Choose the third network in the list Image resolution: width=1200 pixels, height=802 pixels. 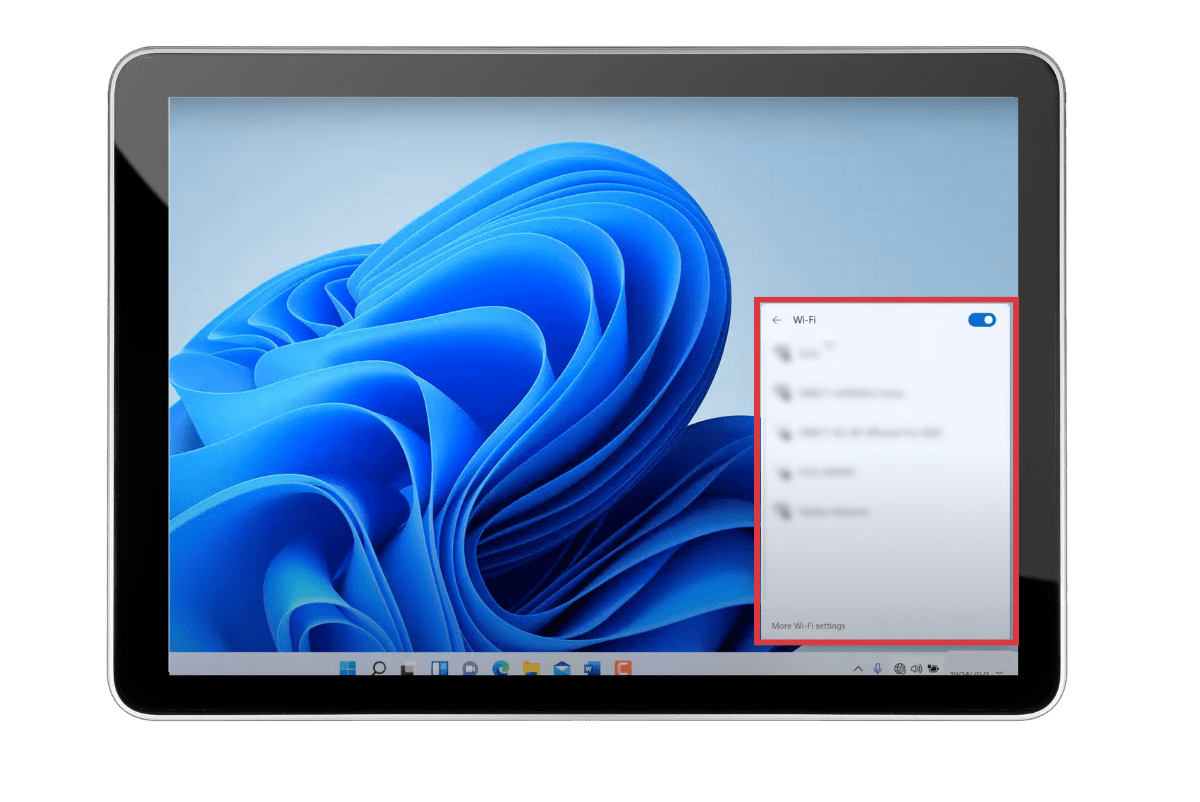pyautogui.click(x=860, y=433)
